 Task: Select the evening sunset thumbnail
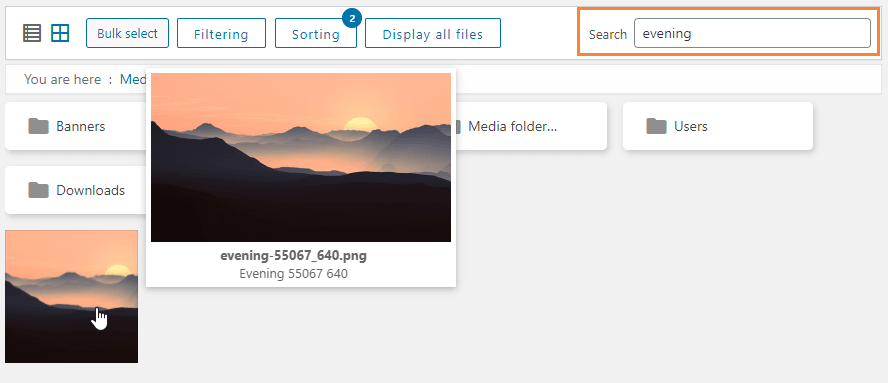71,296
